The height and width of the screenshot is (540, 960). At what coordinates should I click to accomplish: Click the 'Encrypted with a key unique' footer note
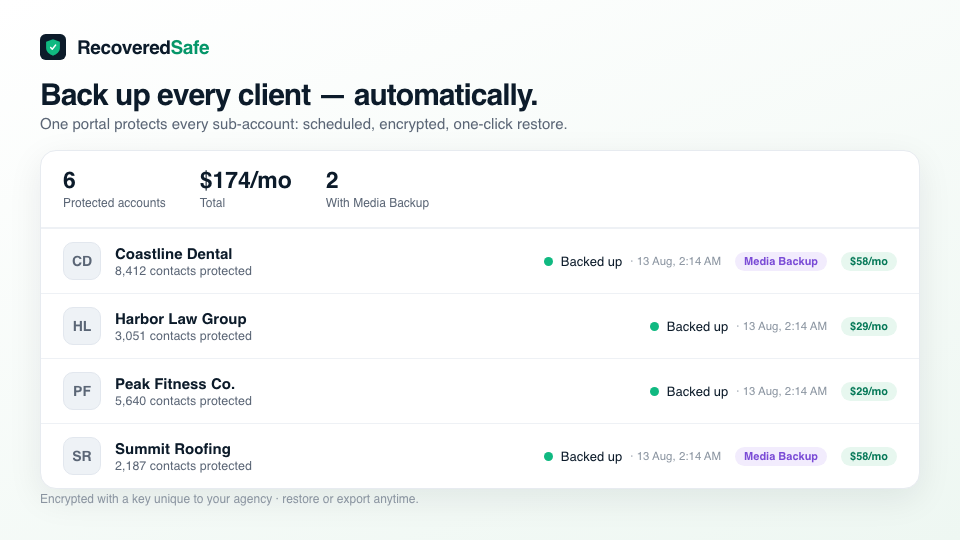pyautogui.click(x=229, y=499)
